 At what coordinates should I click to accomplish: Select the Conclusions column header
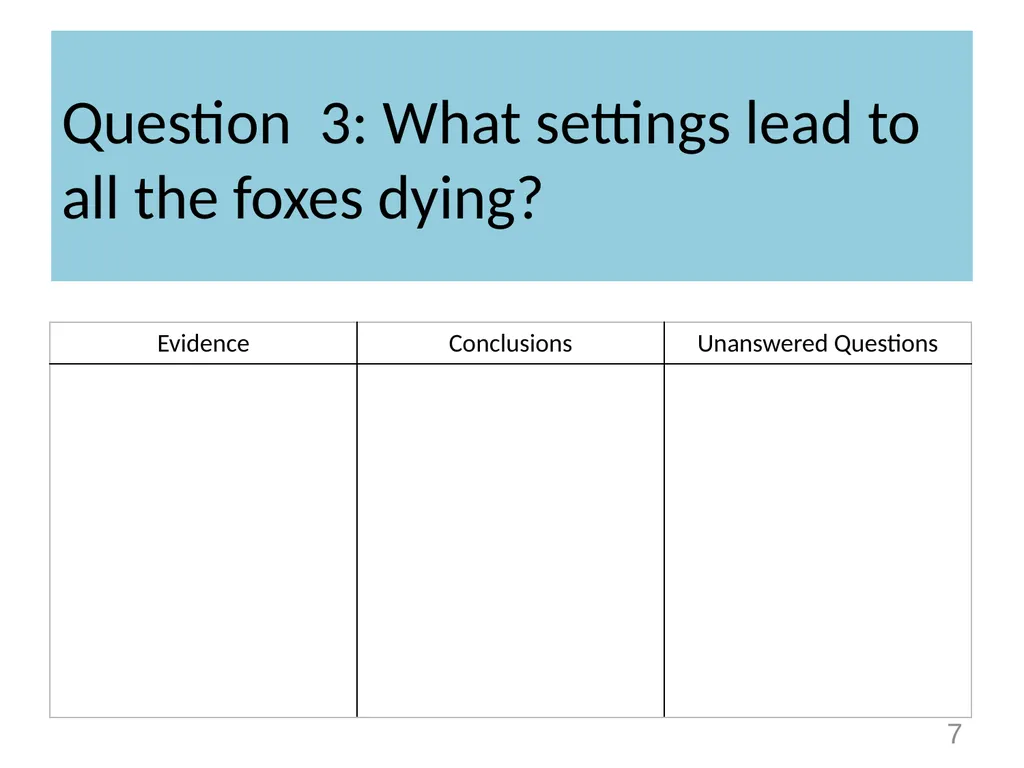(x=511, y=344)
